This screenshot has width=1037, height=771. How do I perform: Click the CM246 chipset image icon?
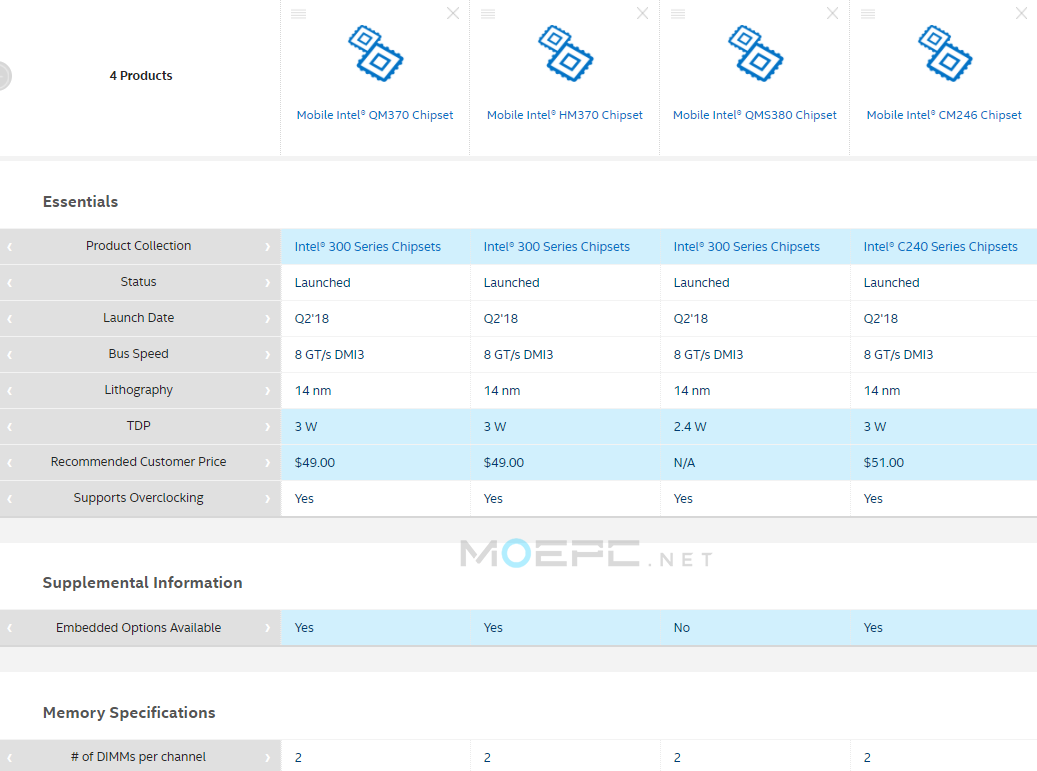(945, 54)
